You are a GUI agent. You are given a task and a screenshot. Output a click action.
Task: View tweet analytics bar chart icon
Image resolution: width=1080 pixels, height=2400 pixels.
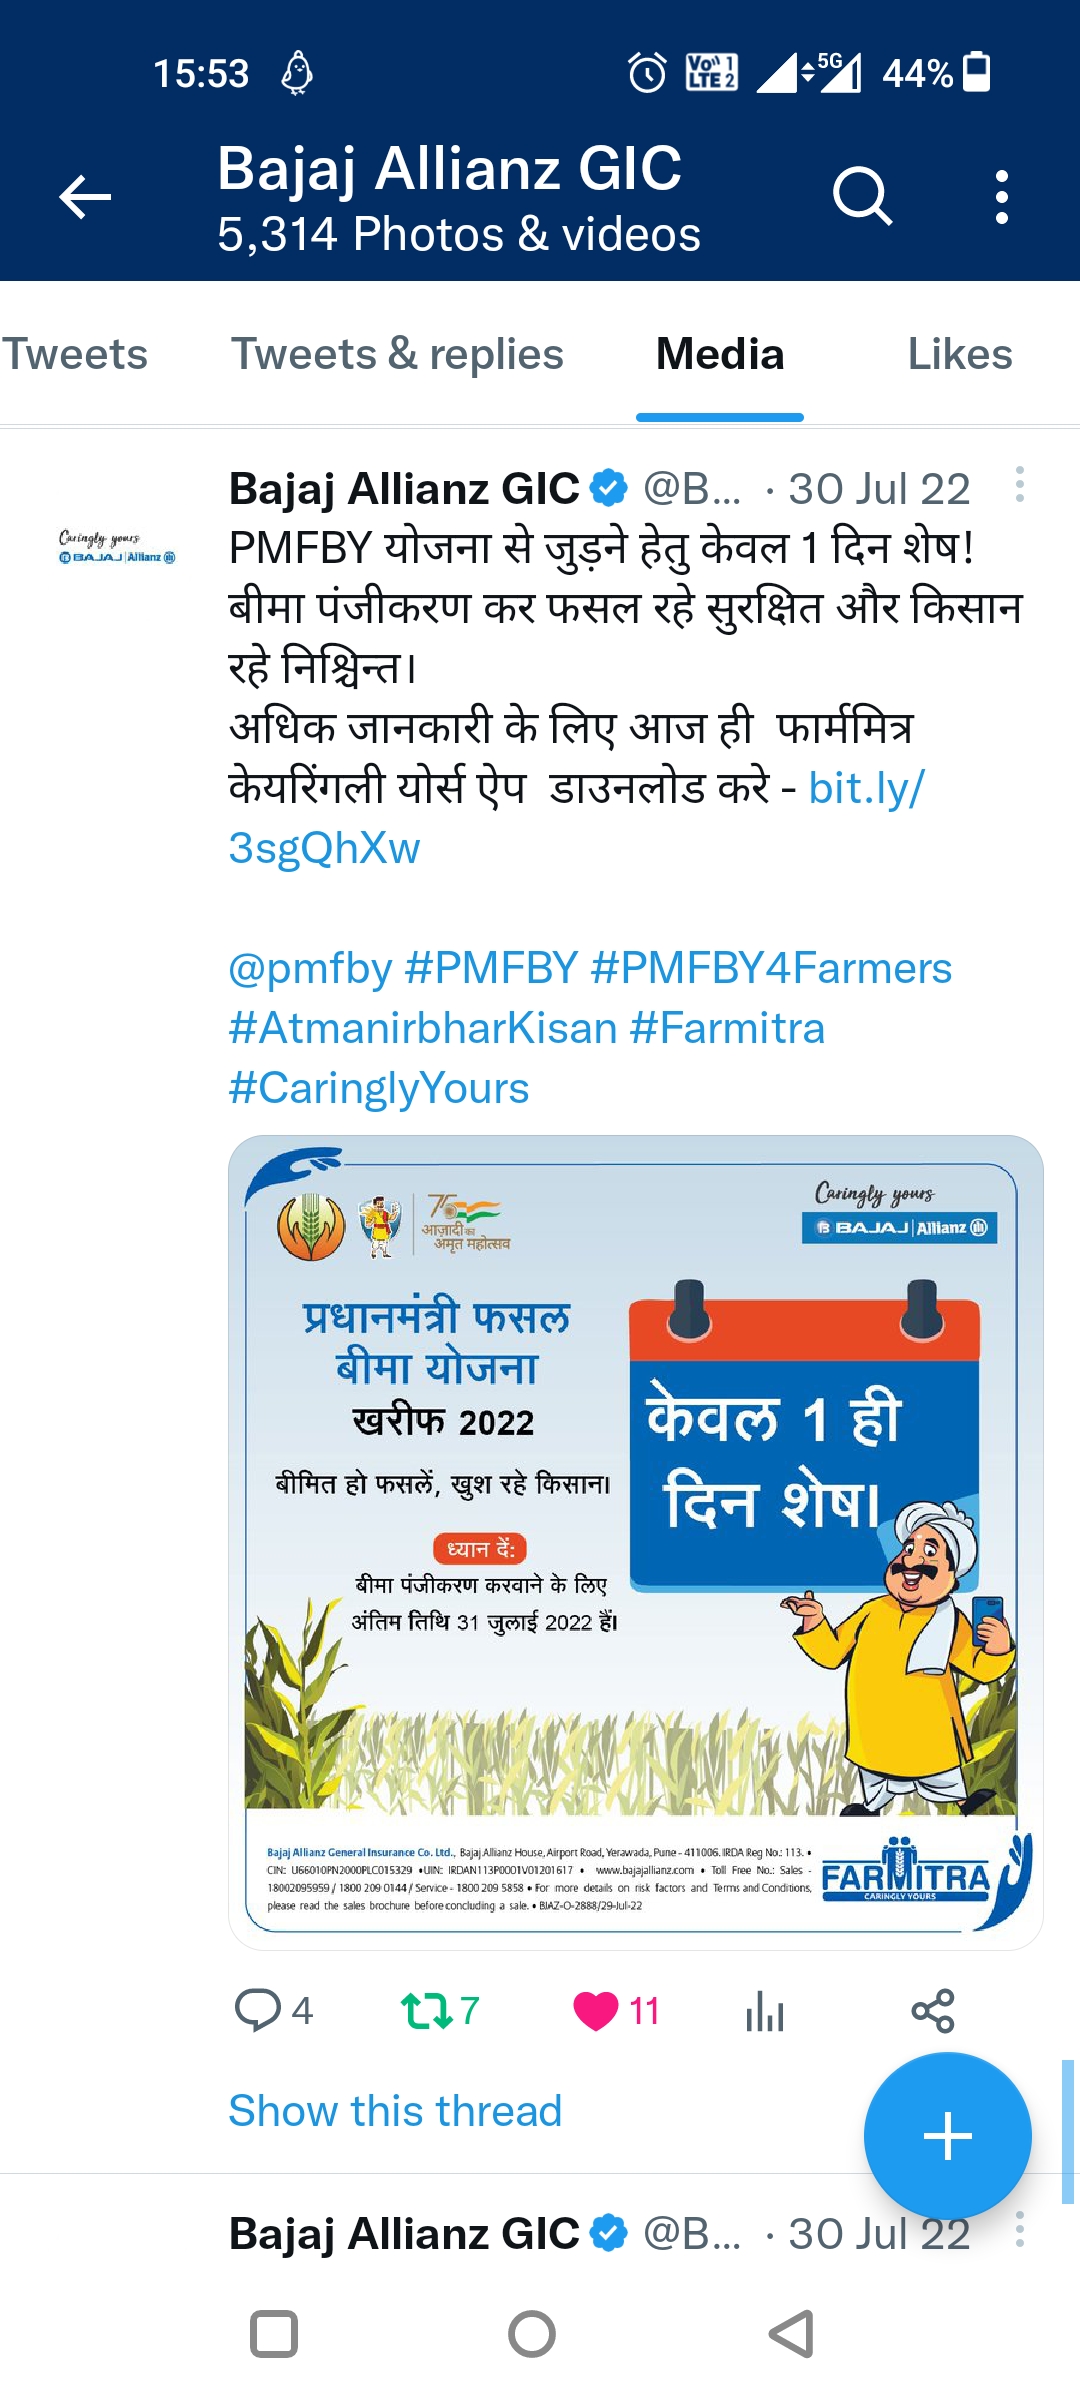coord(765,2010)
